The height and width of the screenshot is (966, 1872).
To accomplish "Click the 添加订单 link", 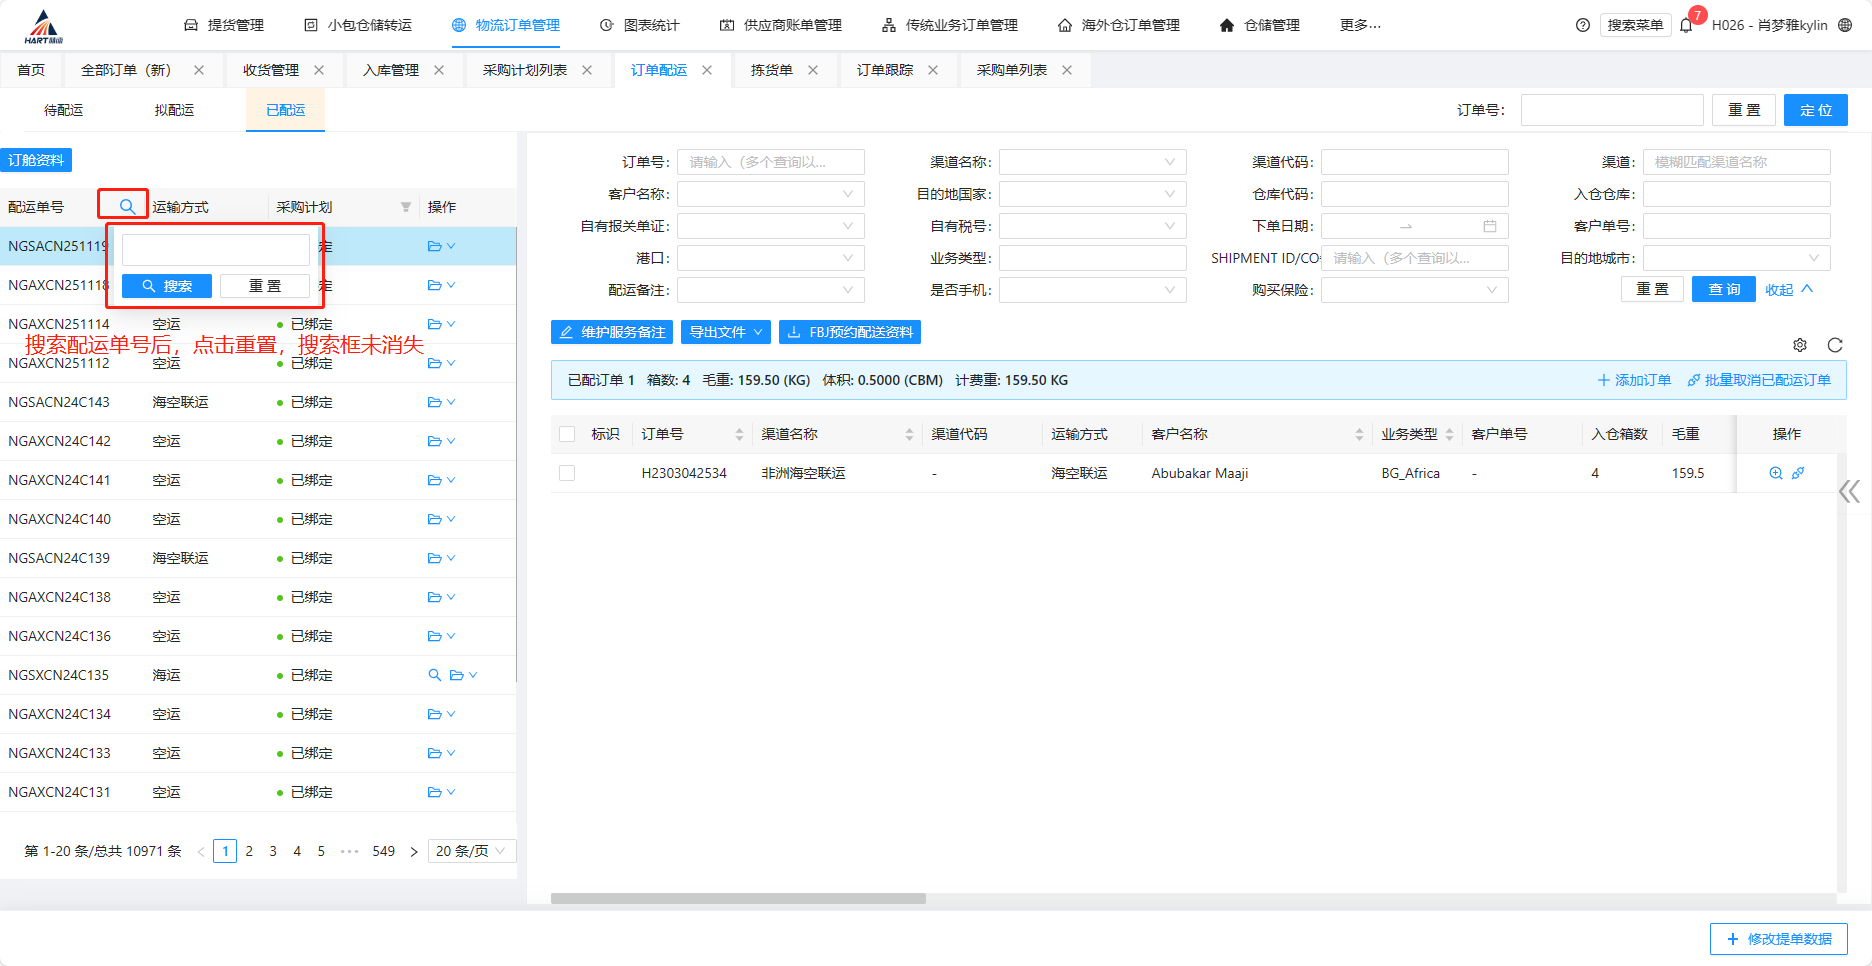I will point(1634,380).
